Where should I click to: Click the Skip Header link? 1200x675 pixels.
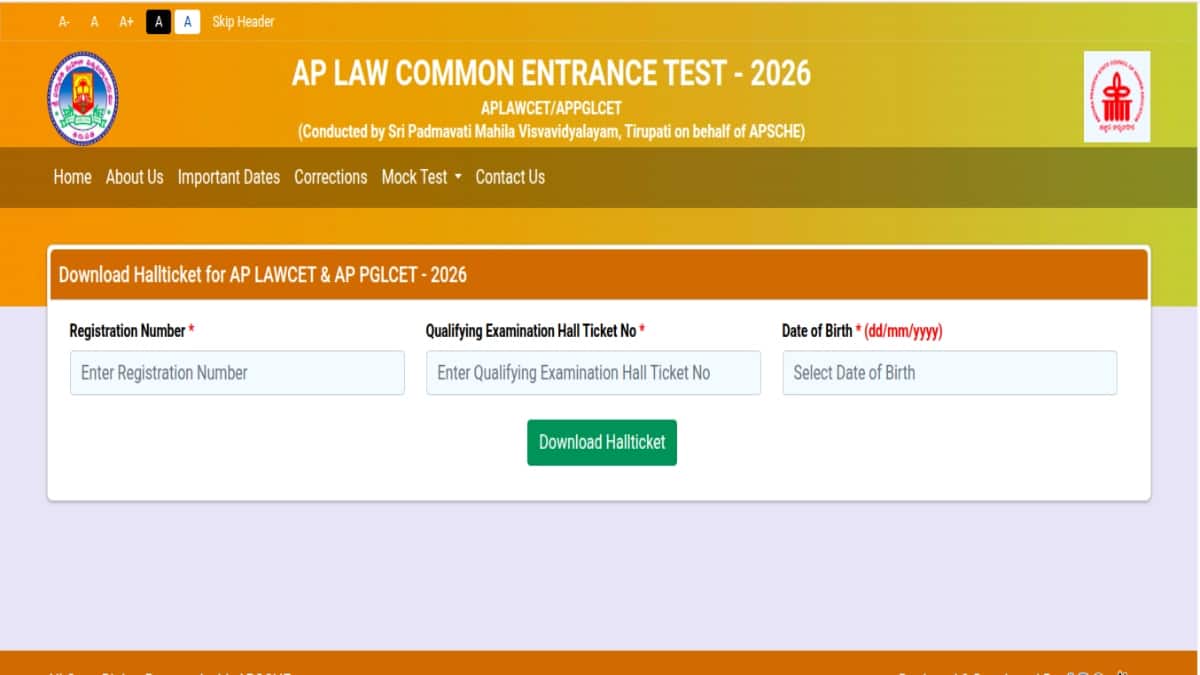coord(243,22)
